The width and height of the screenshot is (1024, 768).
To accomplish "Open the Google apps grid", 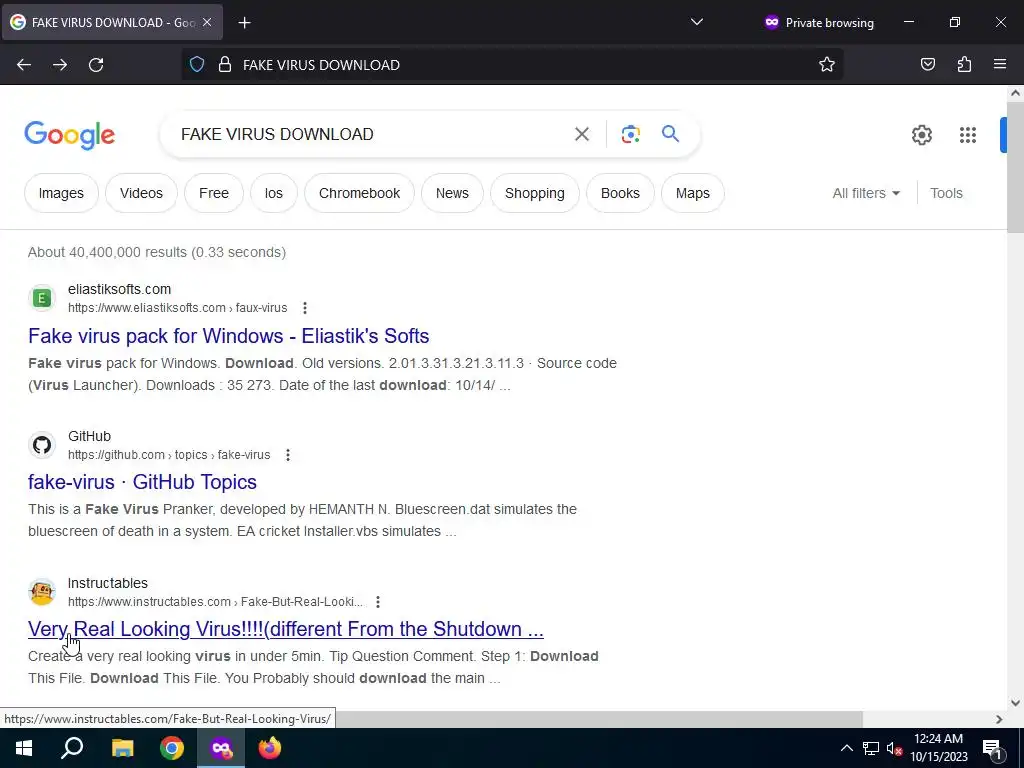I will tap(968, 135).
